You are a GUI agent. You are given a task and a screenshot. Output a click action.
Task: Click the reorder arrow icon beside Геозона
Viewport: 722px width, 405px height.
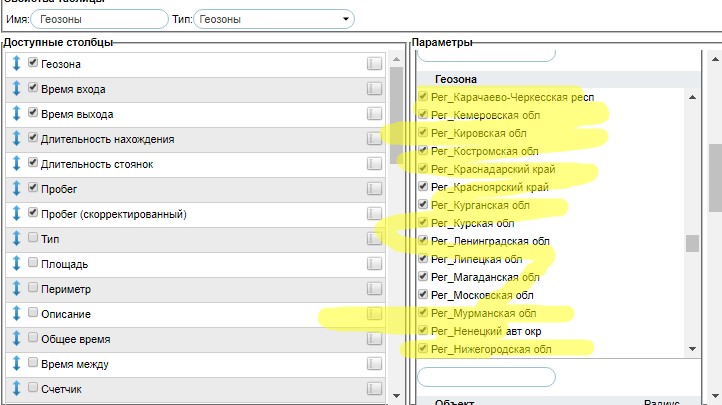tap(16, 64)
